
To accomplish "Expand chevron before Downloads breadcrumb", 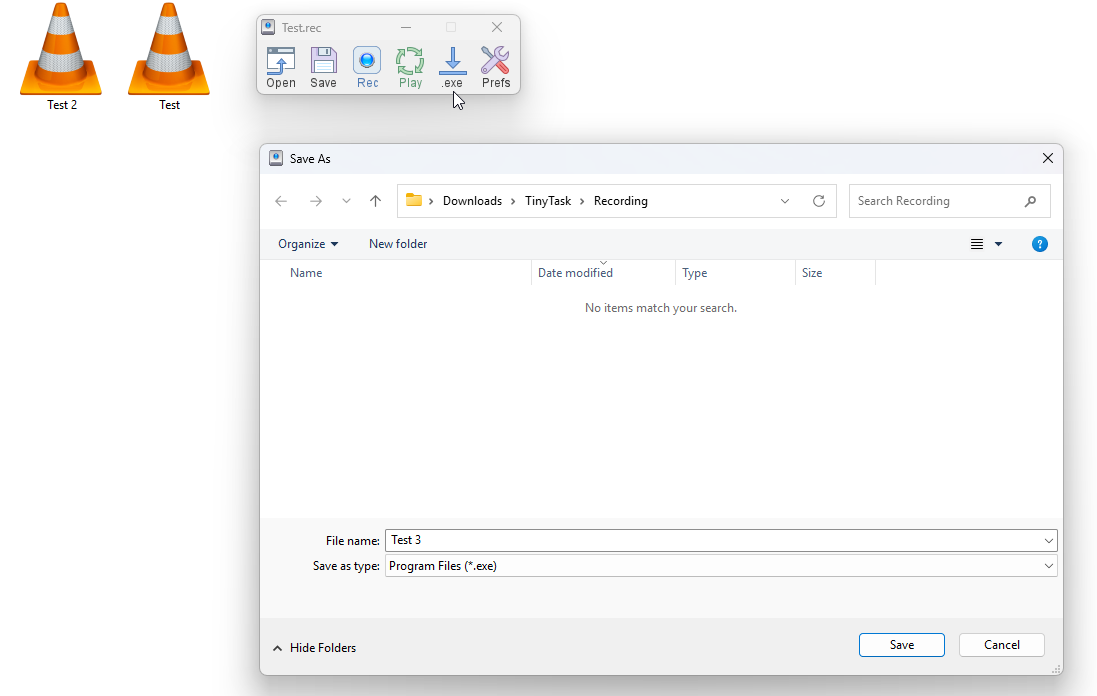I will coord(431,201).
